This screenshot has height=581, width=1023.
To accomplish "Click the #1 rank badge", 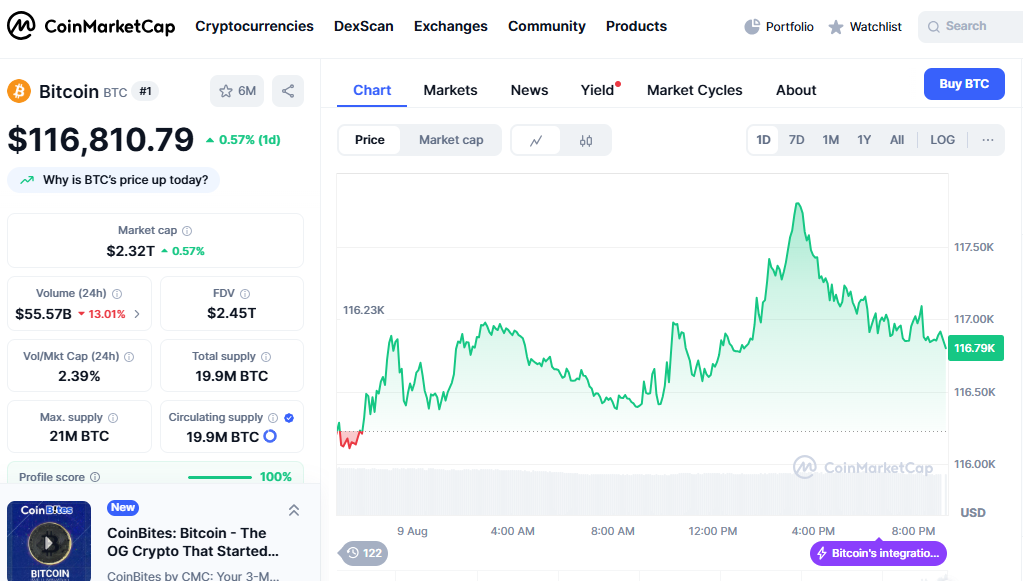I will click(145, 91).
